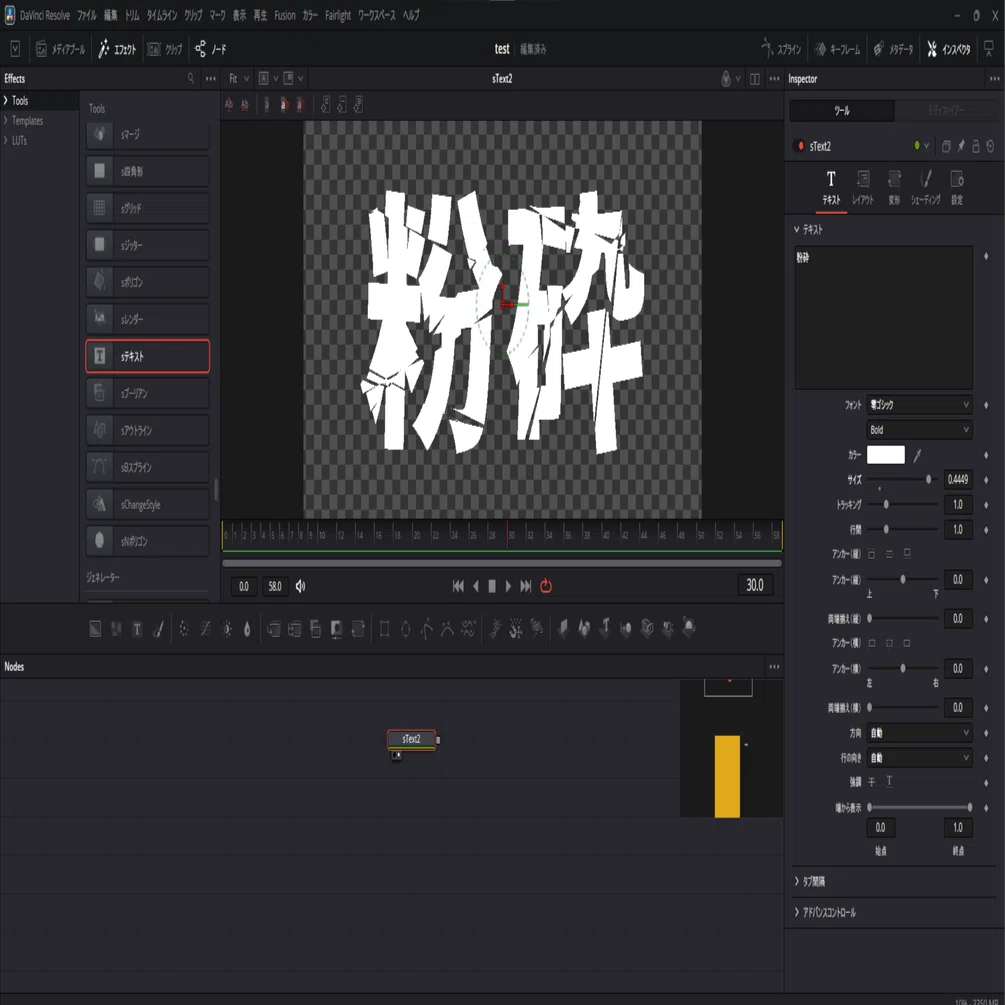
Task: Open the dual-screen workspace icon at top right
Action: [x=989, y=49]
